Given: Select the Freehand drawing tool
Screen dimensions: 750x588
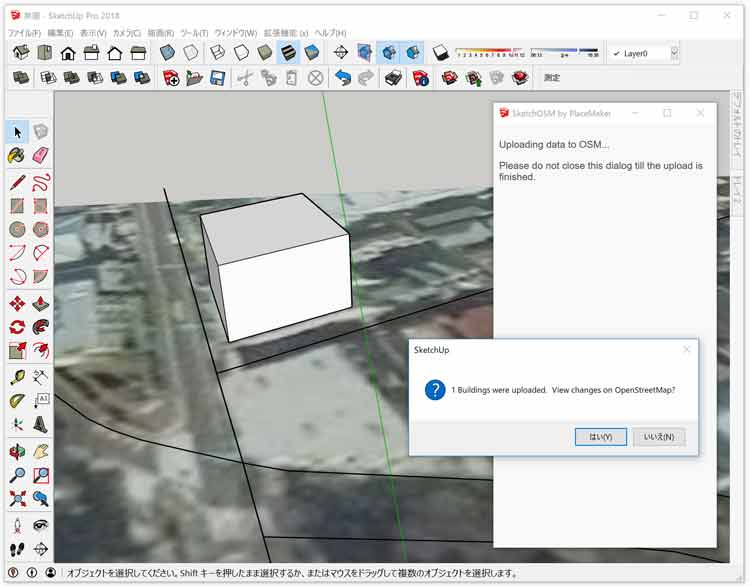Looking at the screenshot, I should [41, 182].
